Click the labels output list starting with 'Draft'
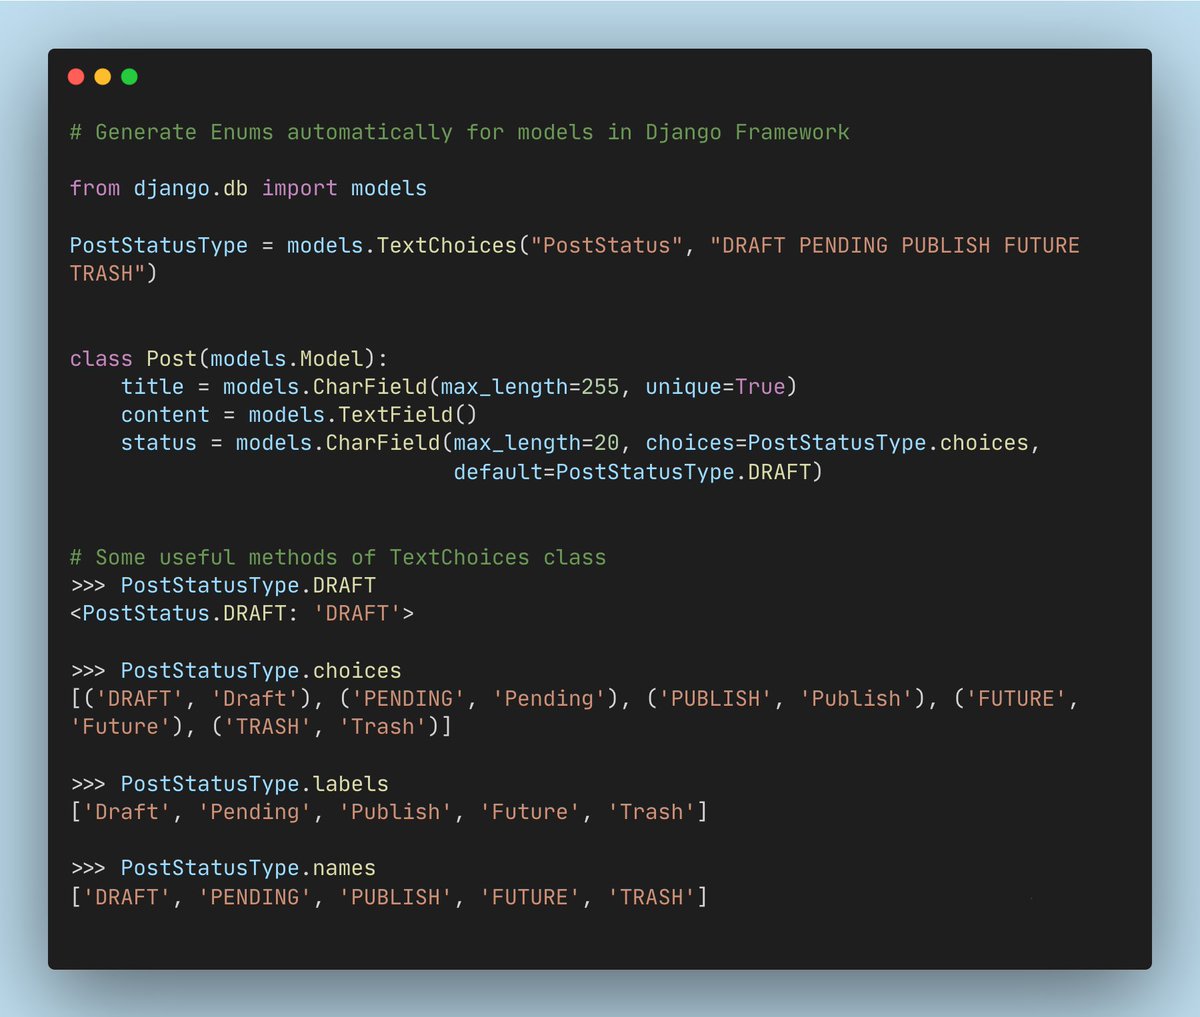Image resolution: width=1200 pixels, height=1017 pixels. tap(389, 811)
